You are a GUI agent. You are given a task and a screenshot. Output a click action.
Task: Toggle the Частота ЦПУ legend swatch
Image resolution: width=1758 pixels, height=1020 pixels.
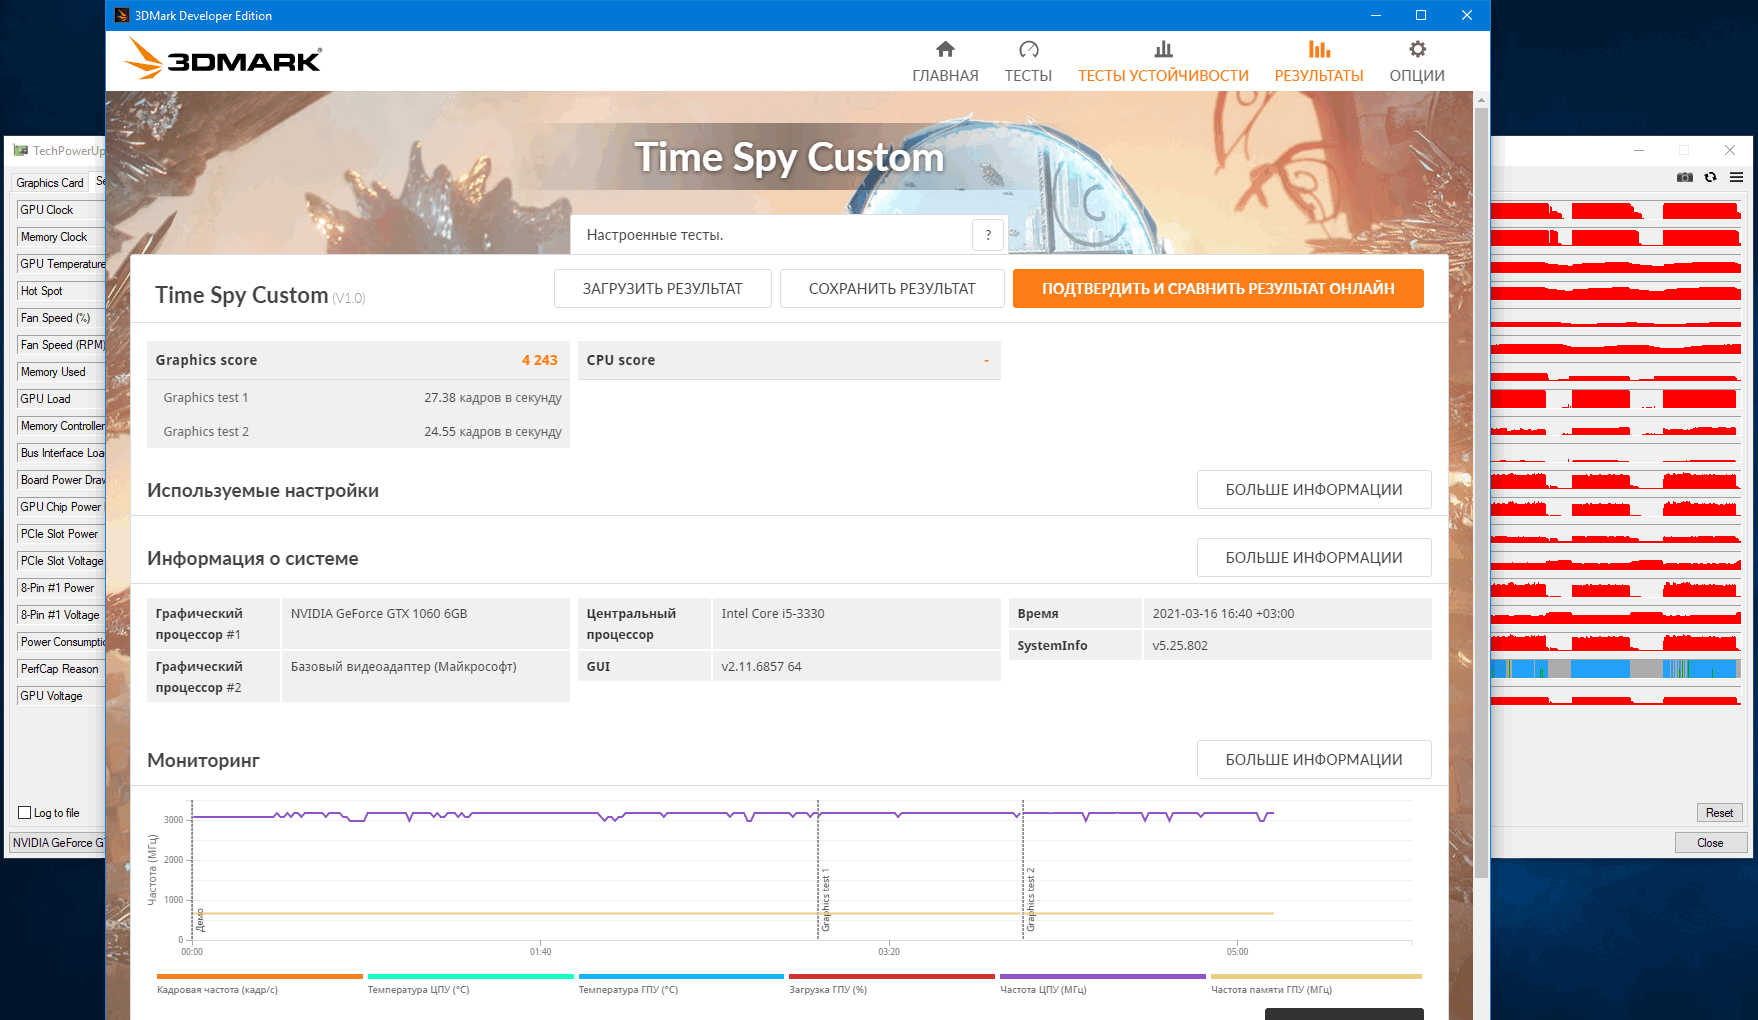pos(1103,976)
